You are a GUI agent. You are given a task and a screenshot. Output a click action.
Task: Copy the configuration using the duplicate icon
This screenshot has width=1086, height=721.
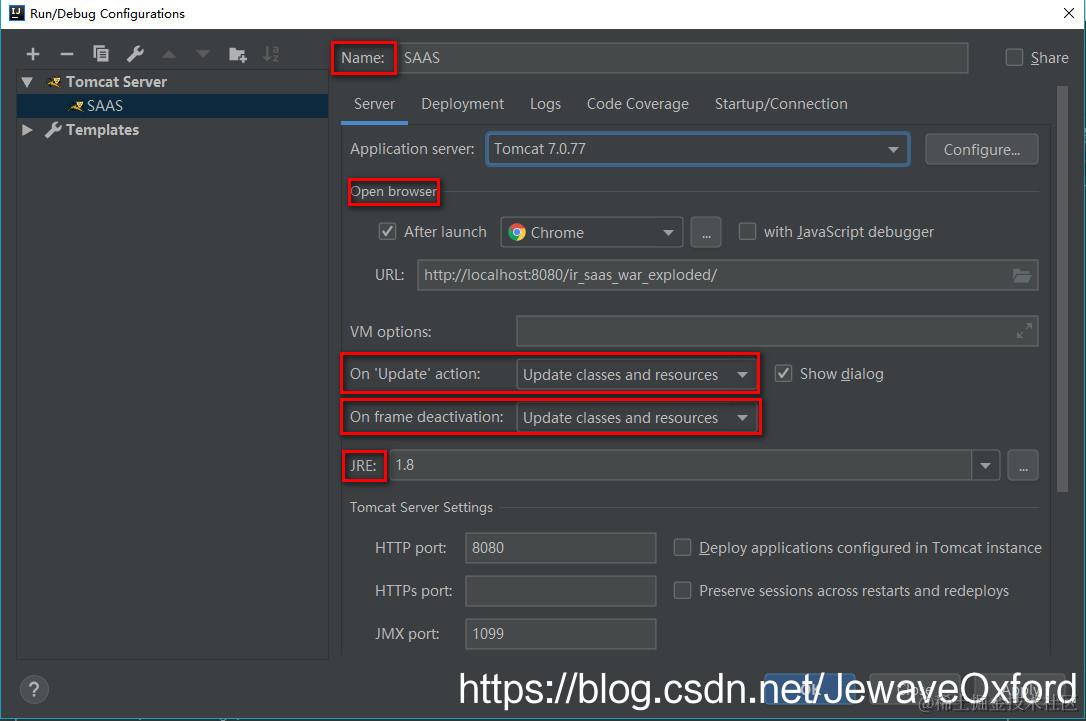click(100, 54)
